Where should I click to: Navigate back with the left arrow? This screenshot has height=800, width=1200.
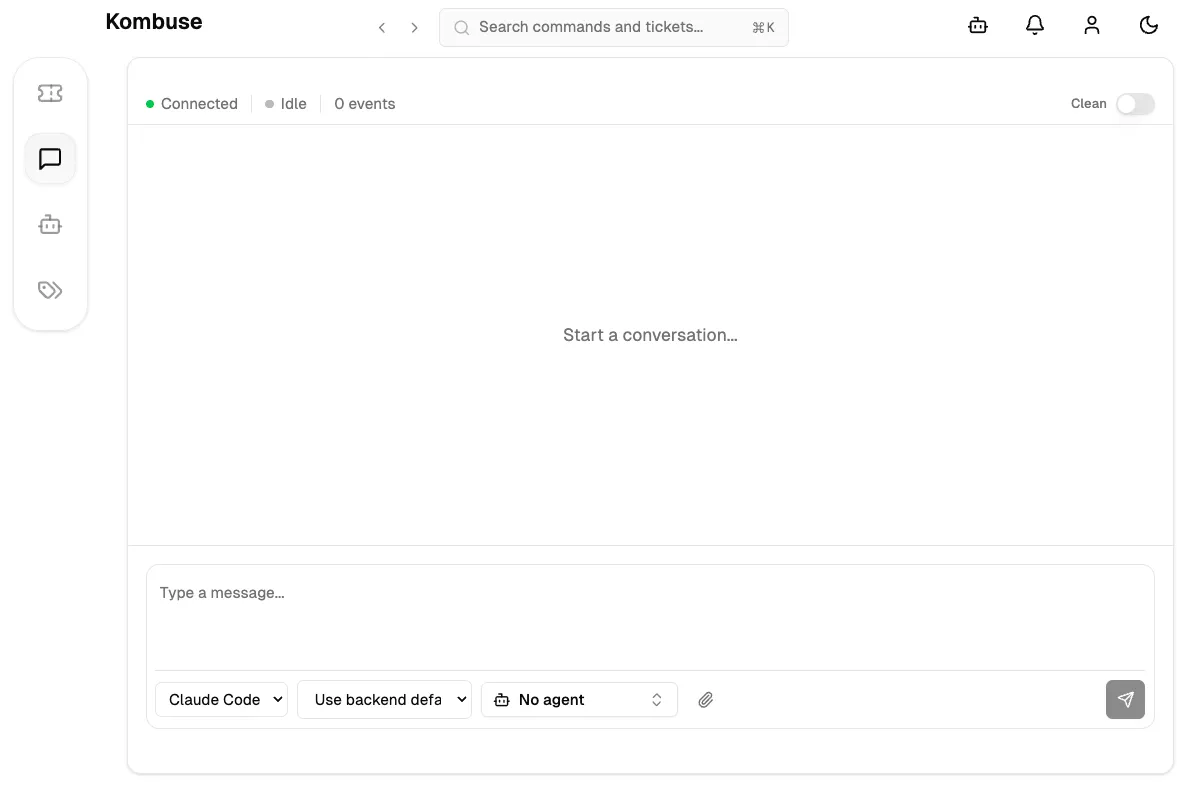click(381, 27)
